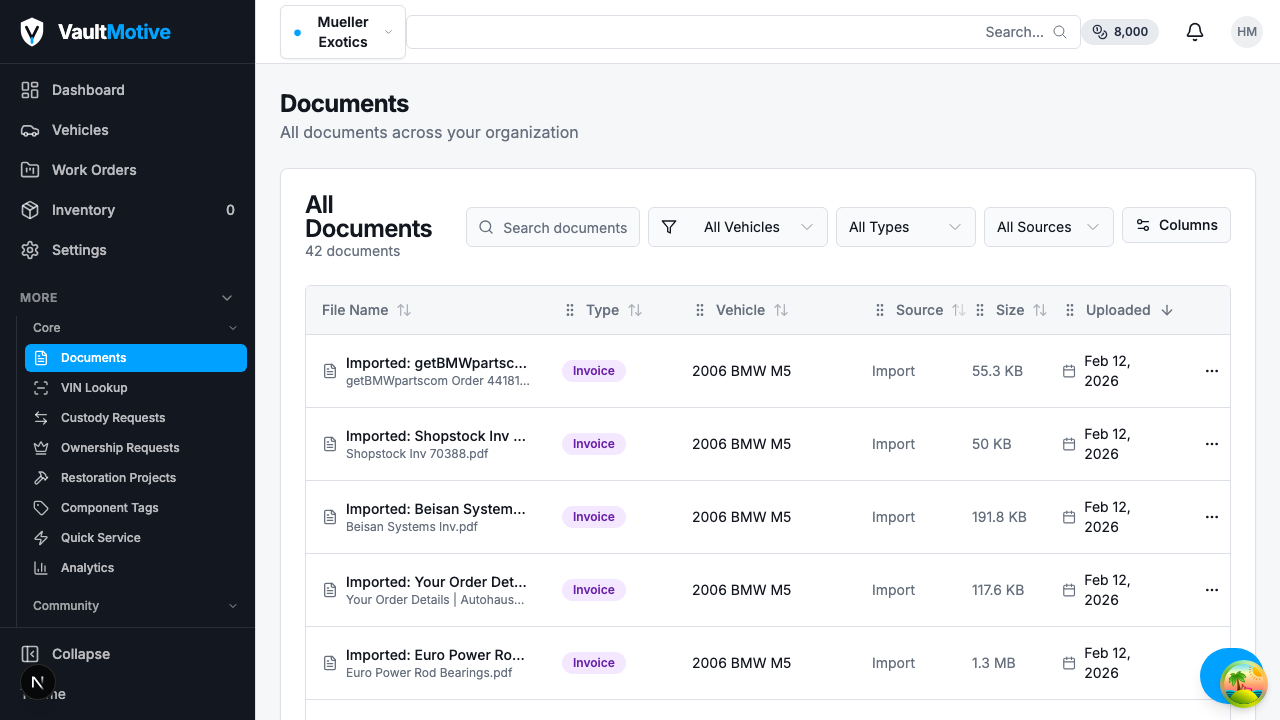Select Documents in the Core menu
Viewport: 1280px width, 720px height.
tap(136, 358)
